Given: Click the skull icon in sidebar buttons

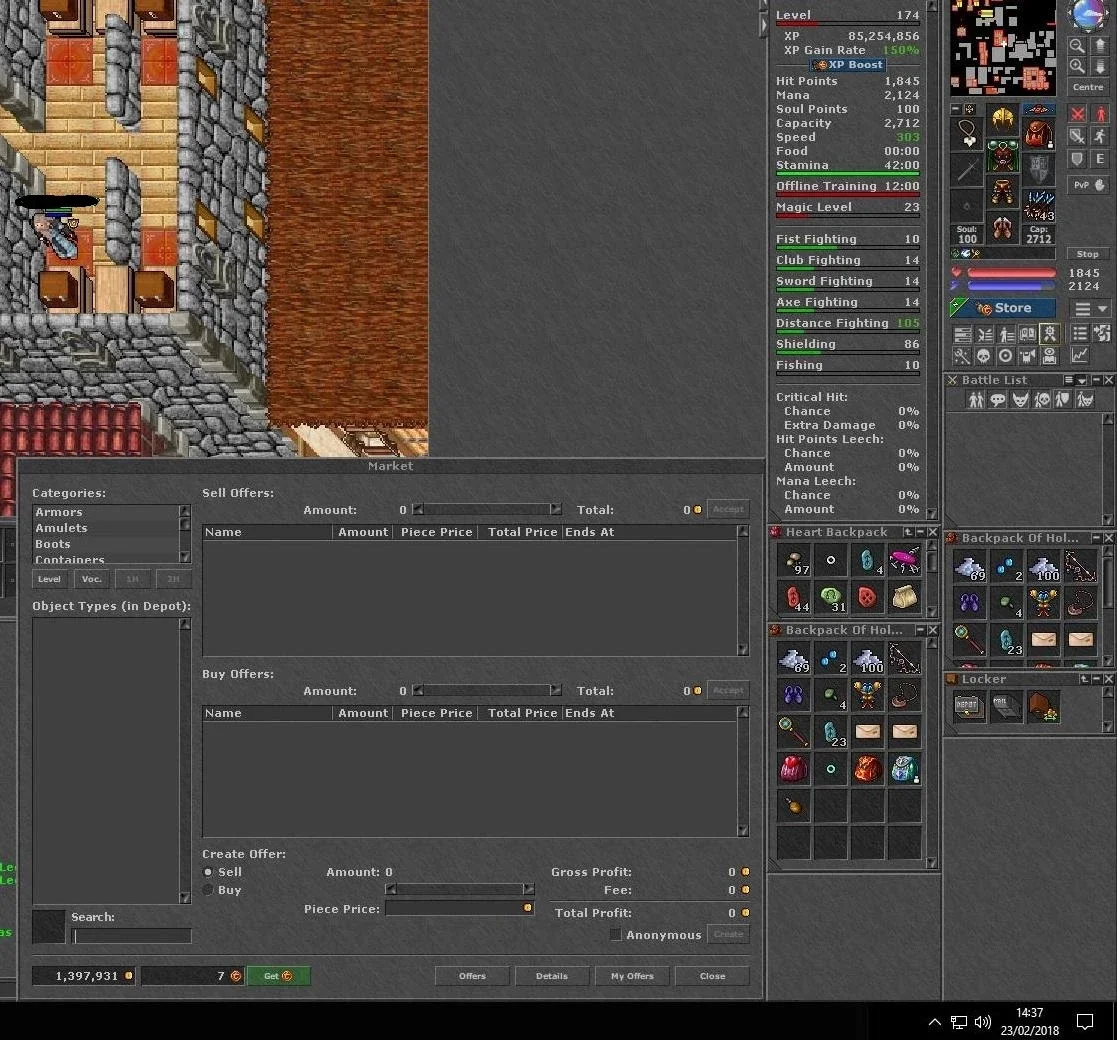Looking at the screenshot, I should pyautogui.click(x=983, y=355).
